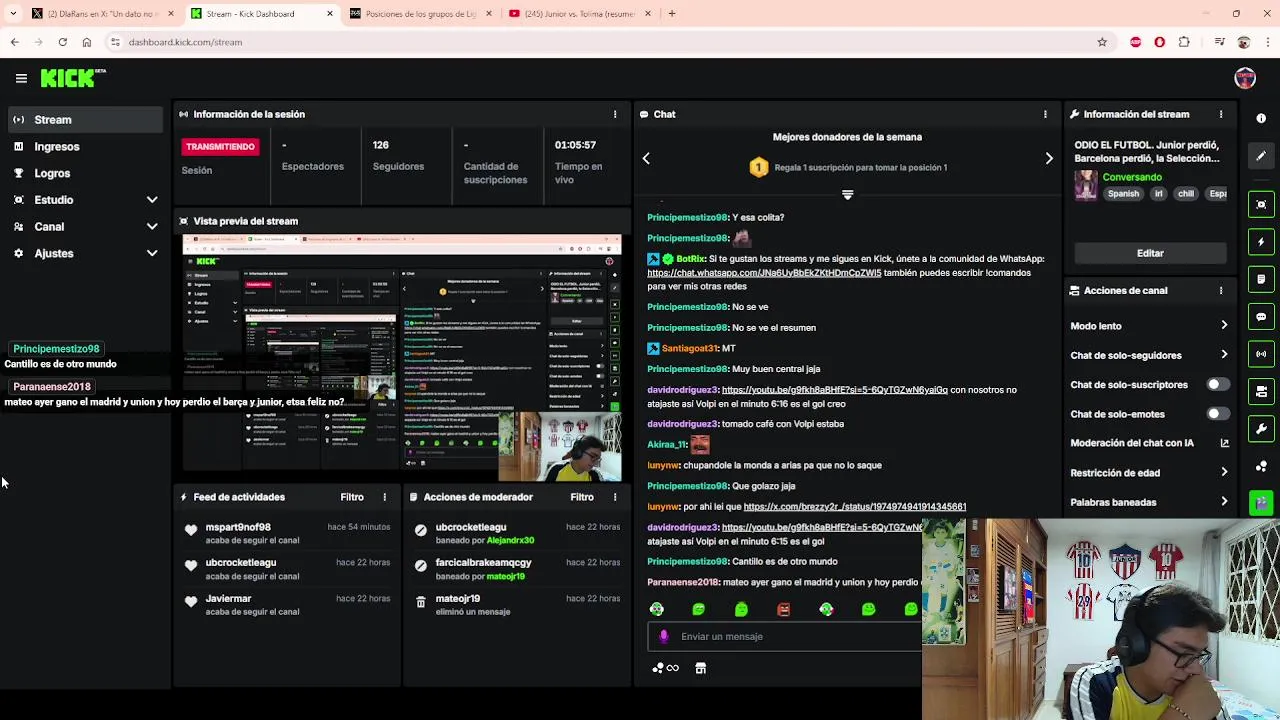Open Palabras baneadas chevron

pos(1224,502)
